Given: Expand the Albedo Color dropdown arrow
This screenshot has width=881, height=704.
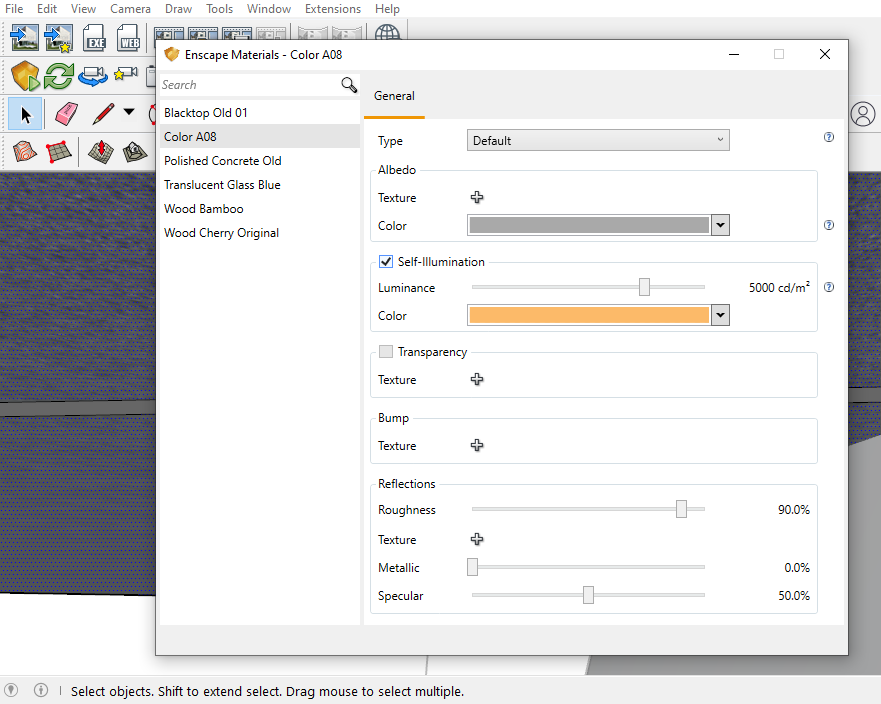Looking at the screenshot, I should click(720, 225).
